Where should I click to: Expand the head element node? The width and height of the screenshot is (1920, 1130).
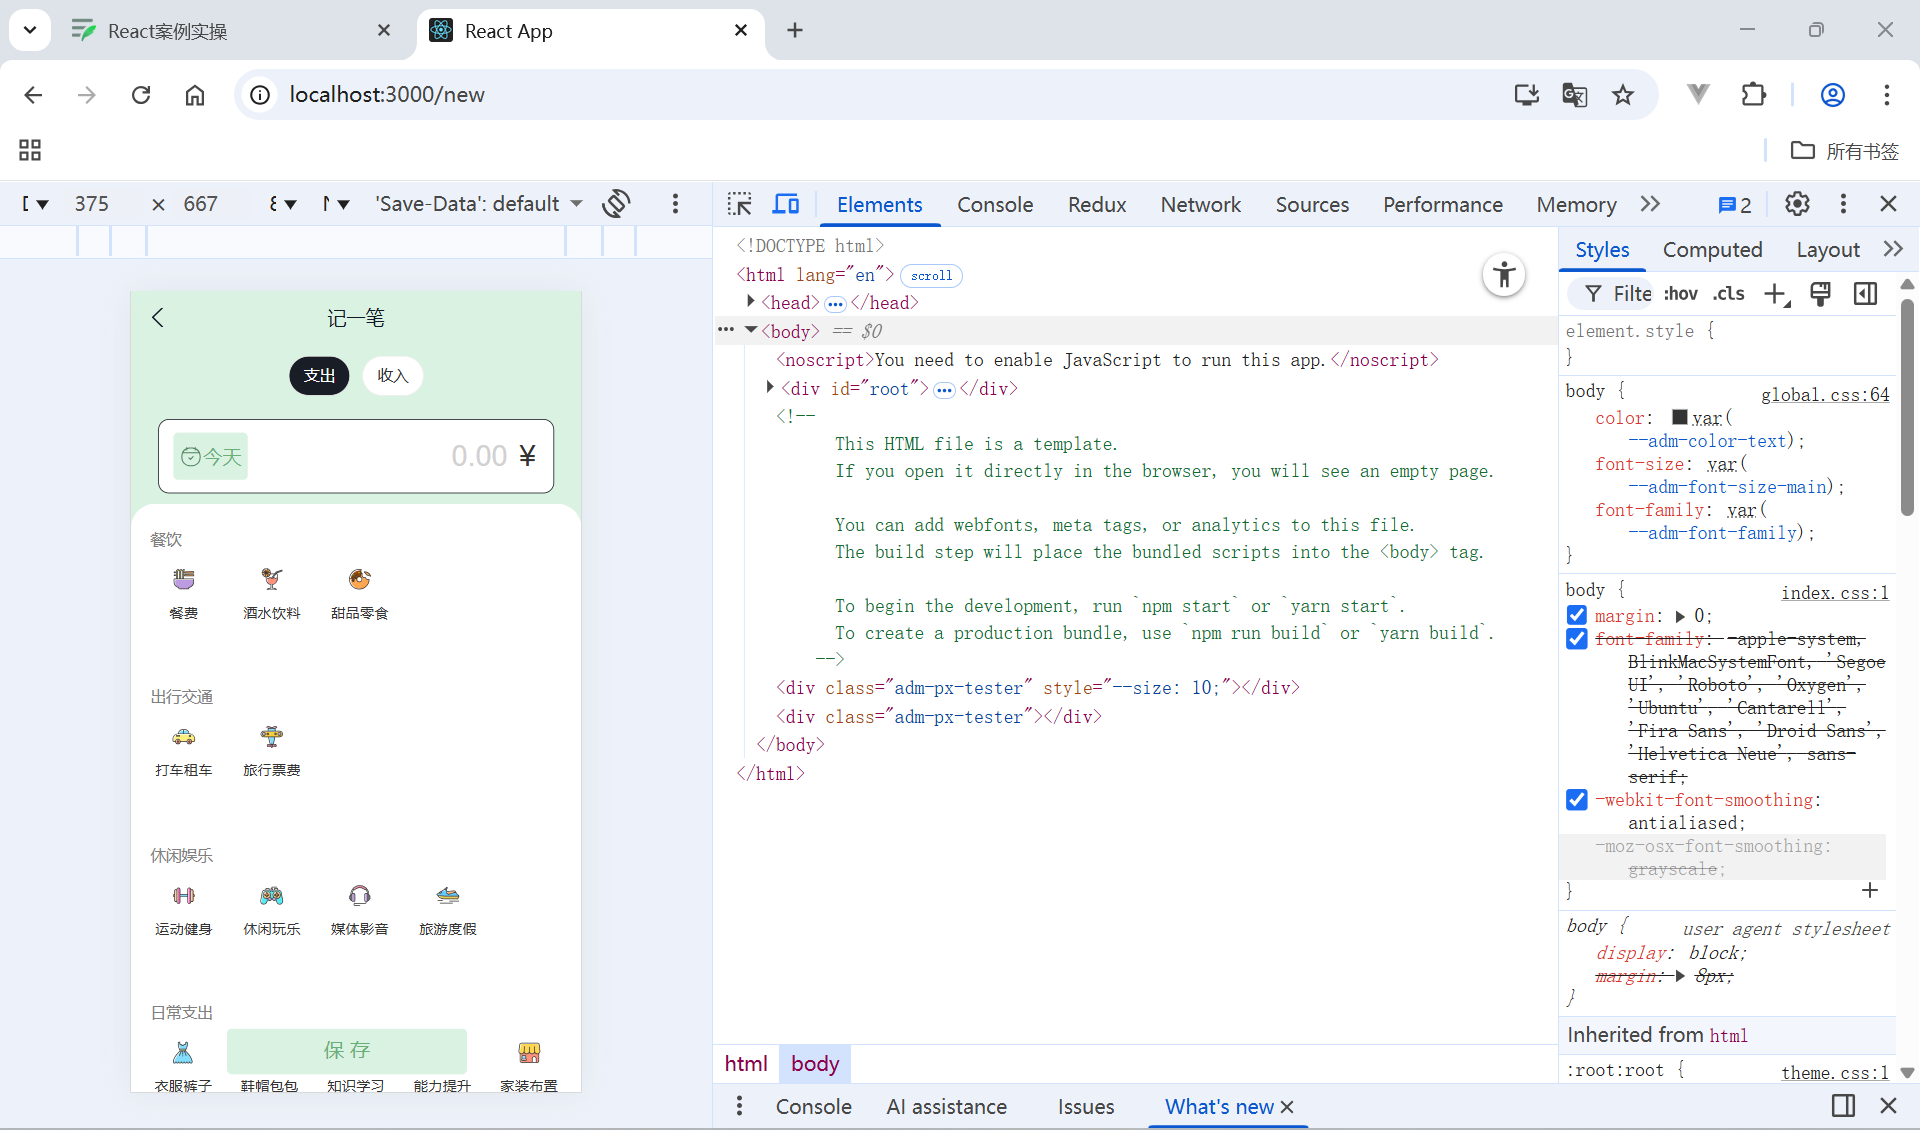750,302
